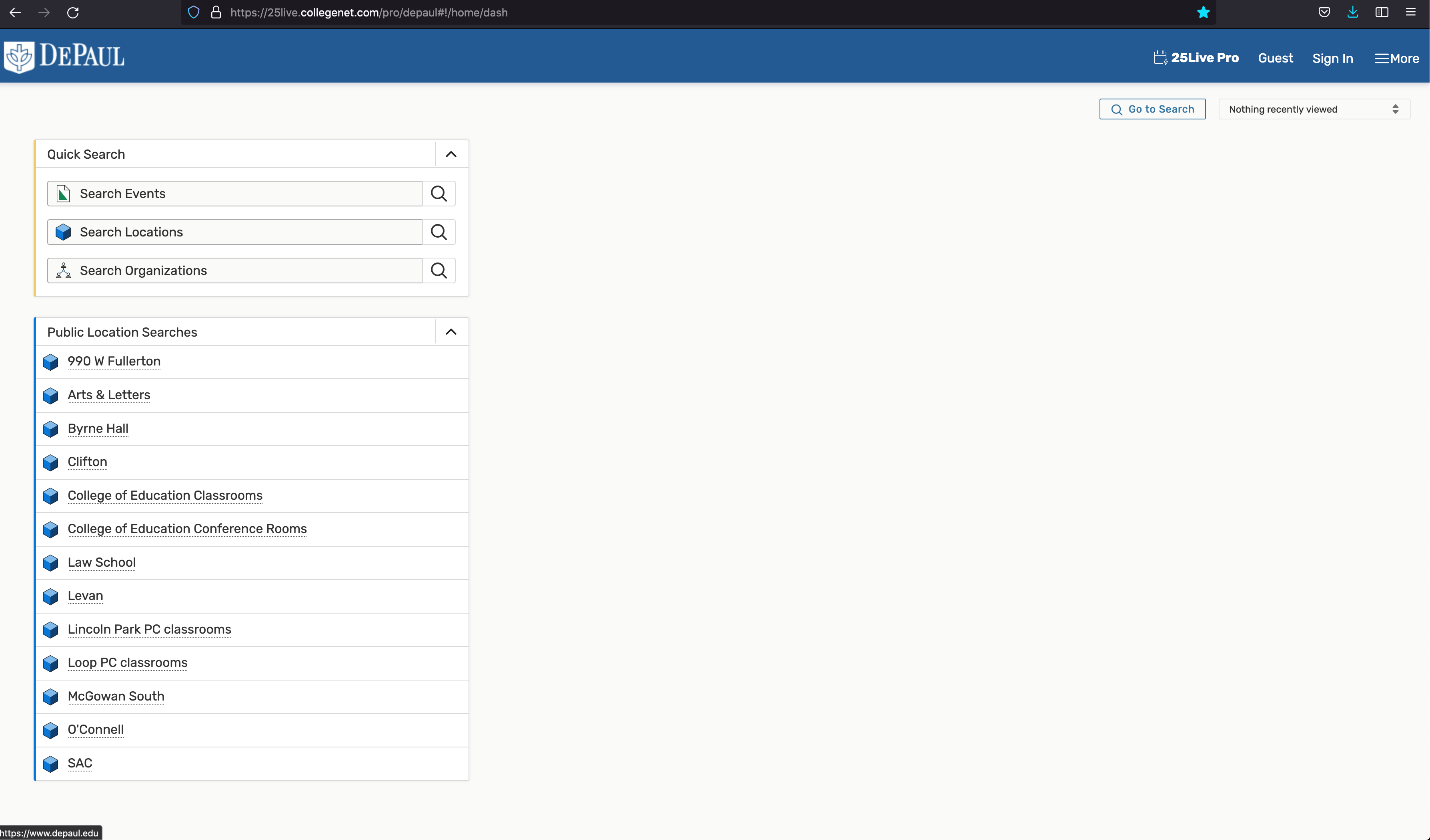Open the Law School location search
Screen dimensions: 1430x840
point(102,563)
